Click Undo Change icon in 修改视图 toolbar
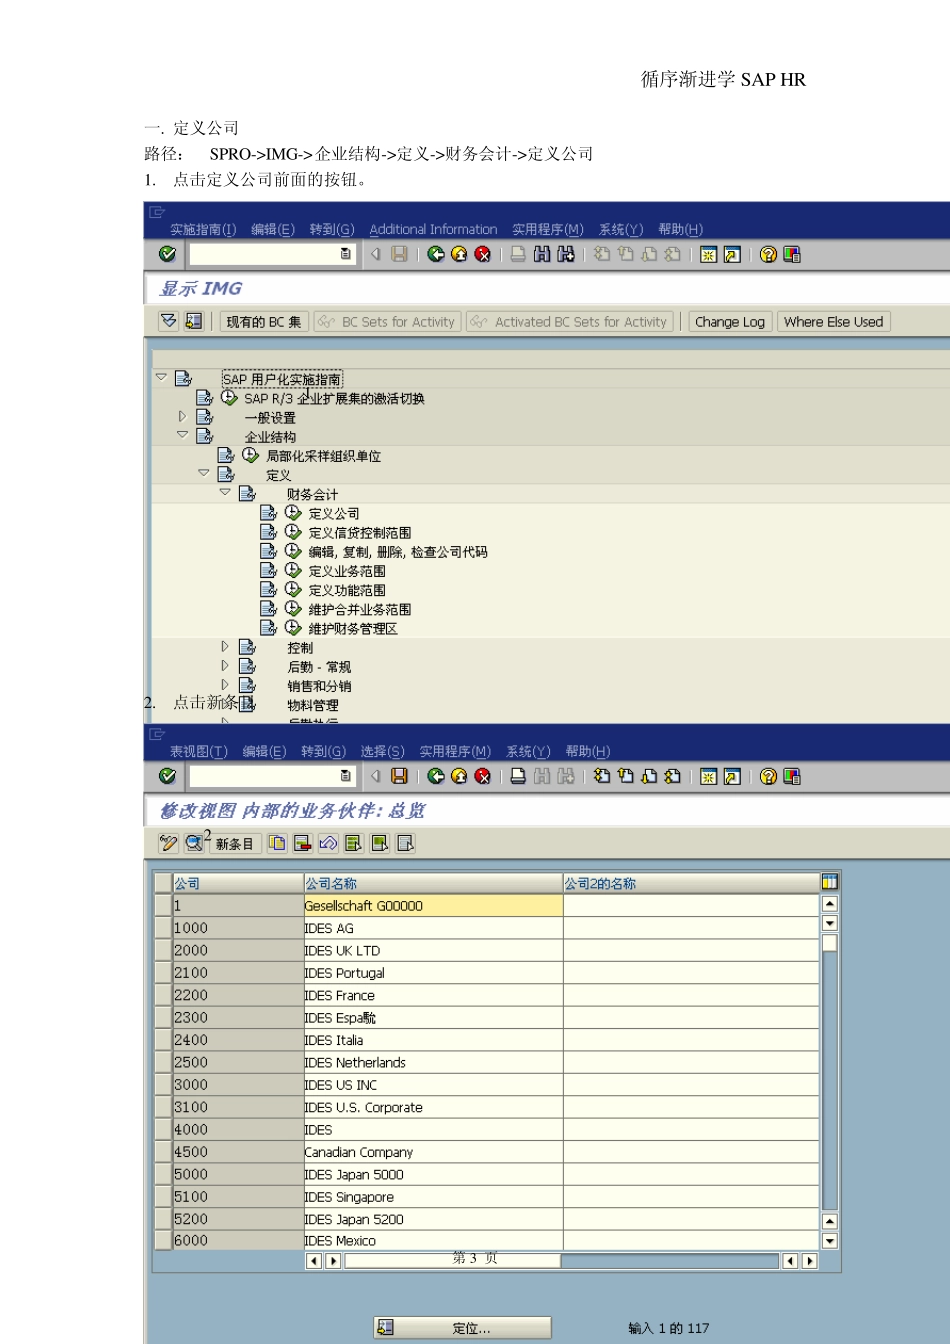 pos(328,843)
